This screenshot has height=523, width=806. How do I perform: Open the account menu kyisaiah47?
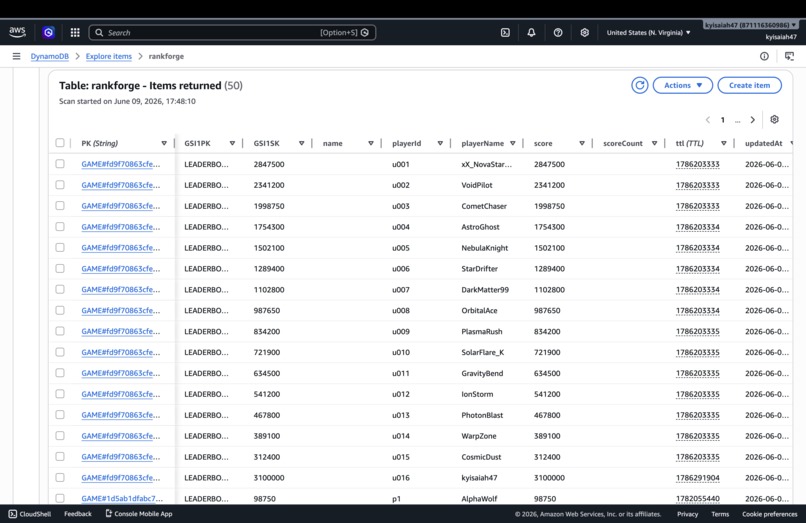click(750, 25)
